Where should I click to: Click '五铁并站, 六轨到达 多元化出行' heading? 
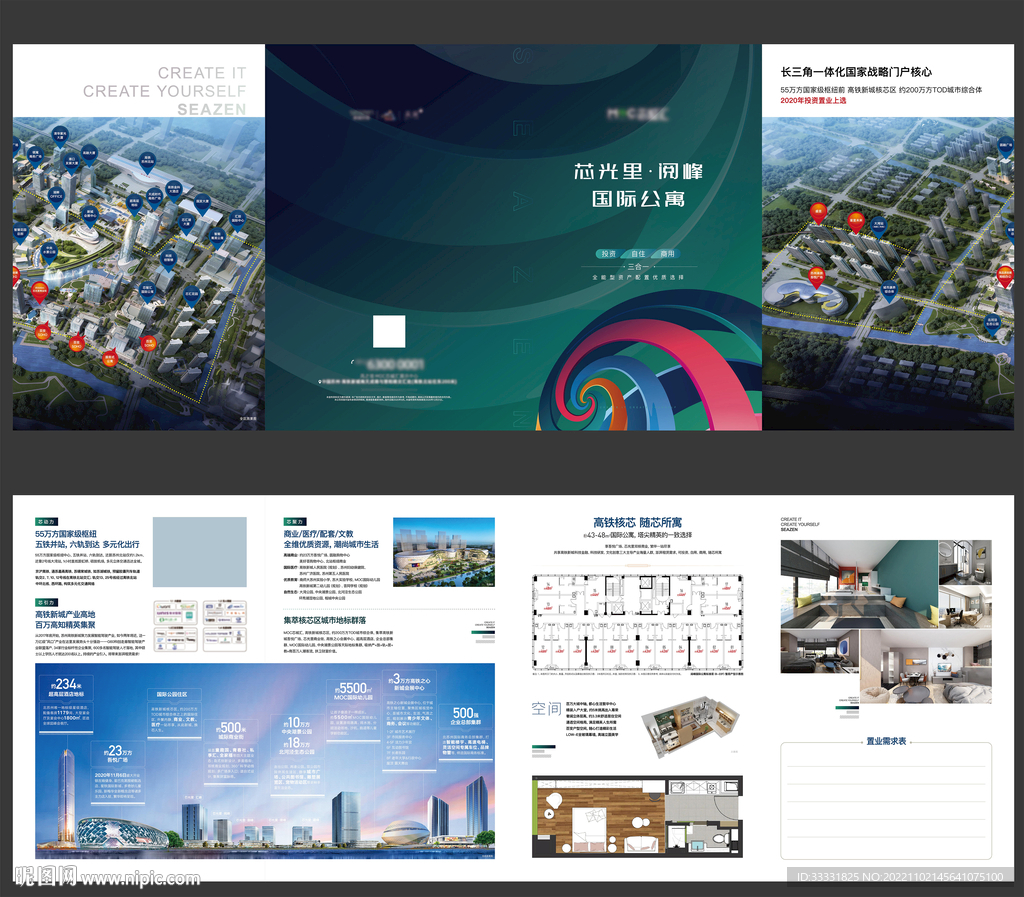(x=87, y=544)
